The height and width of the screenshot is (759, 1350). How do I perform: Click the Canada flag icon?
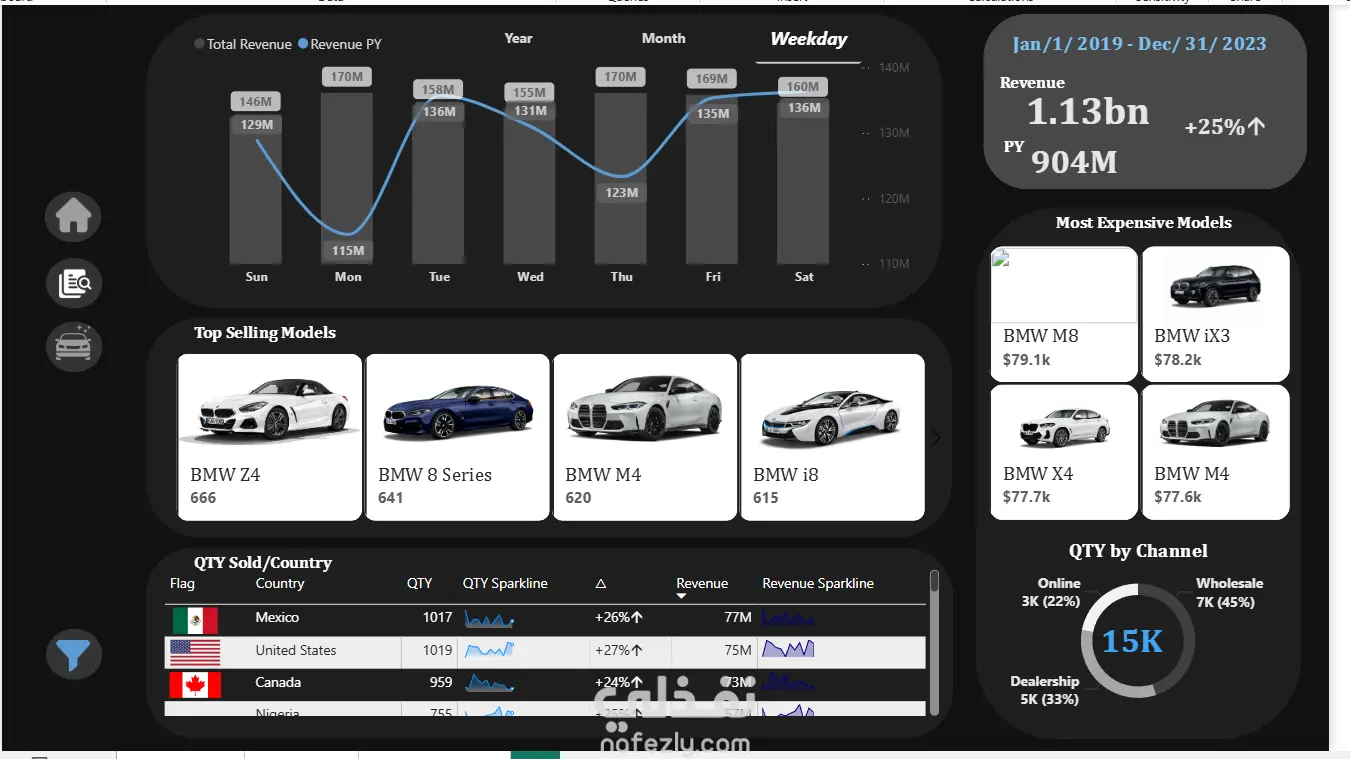coord(195,685)
